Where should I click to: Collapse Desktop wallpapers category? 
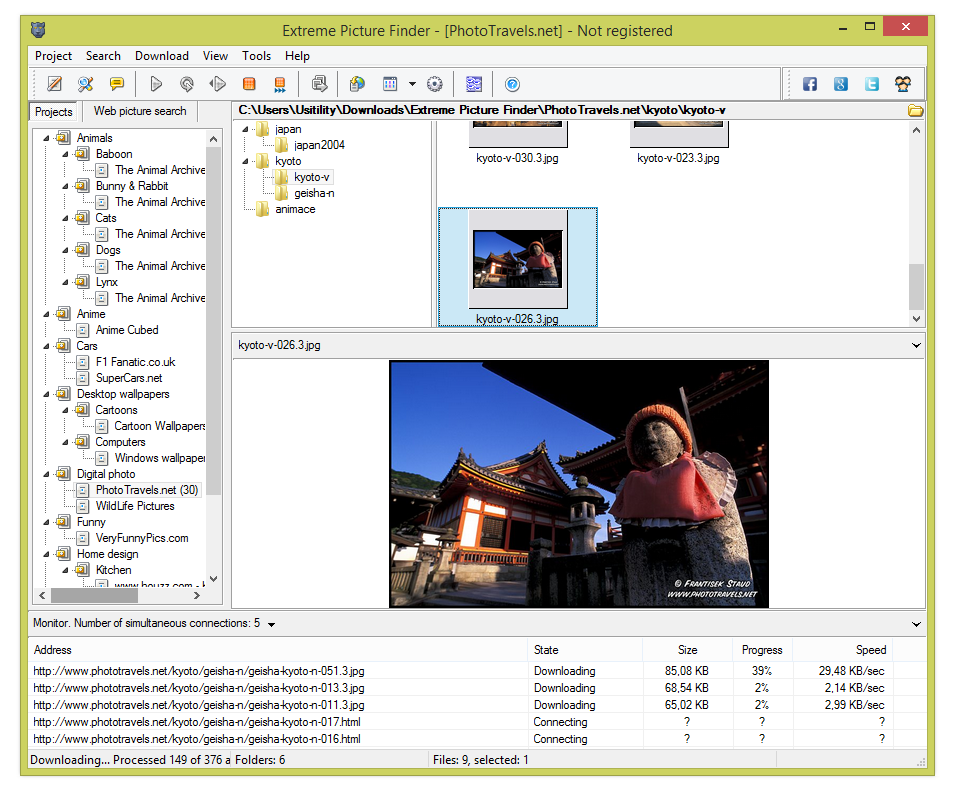(x=46, y=394)
